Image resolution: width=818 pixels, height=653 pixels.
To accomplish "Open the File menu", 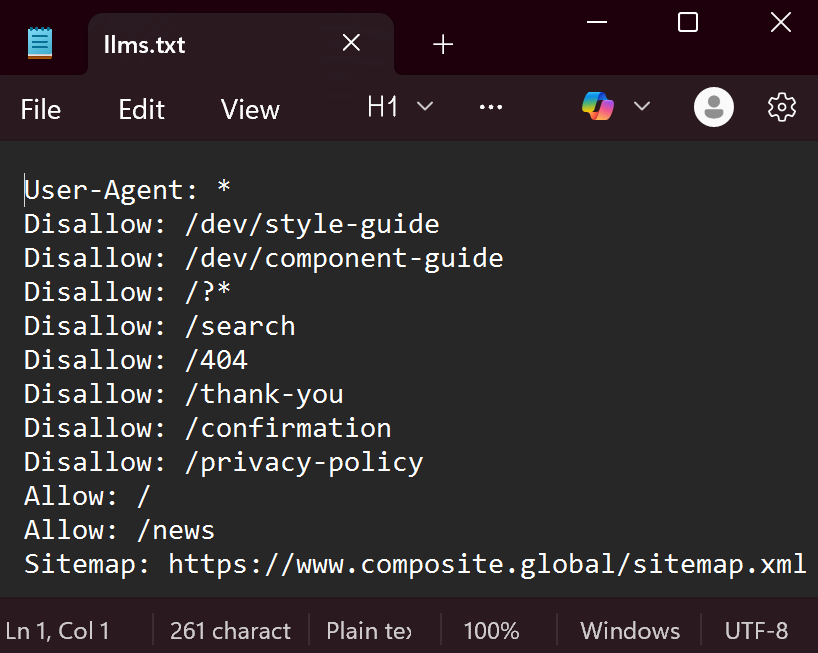I will 40,109.
